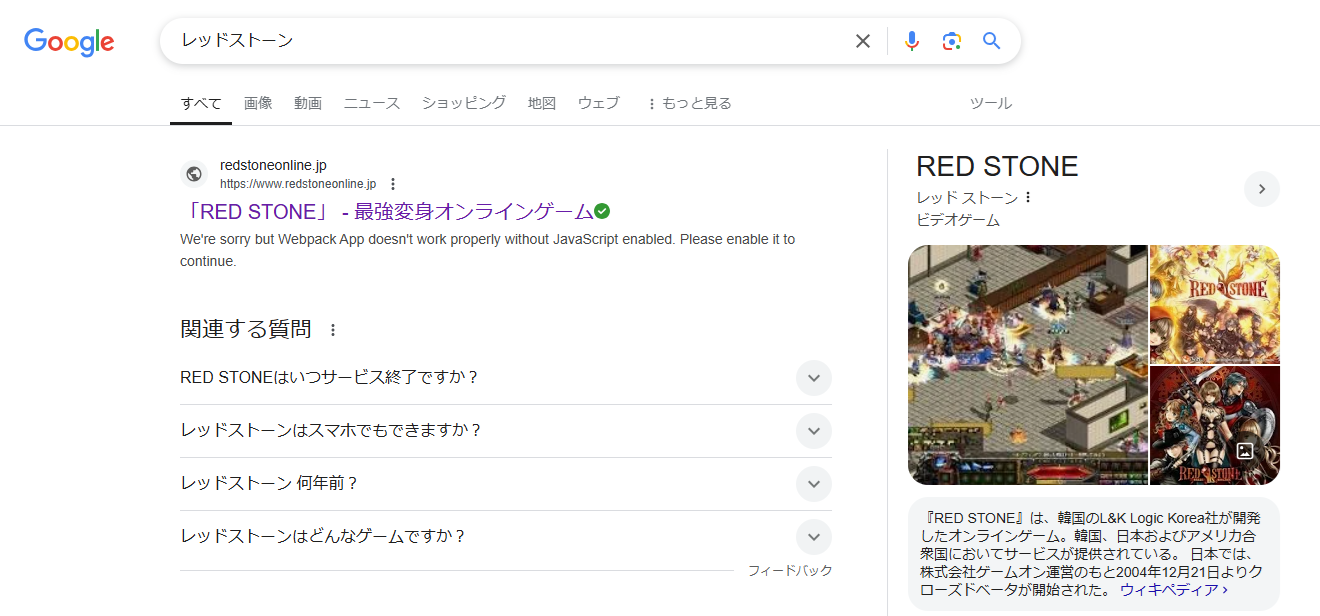
Task: Open options menu next to 関連する質問
Action: coord(333,330)
